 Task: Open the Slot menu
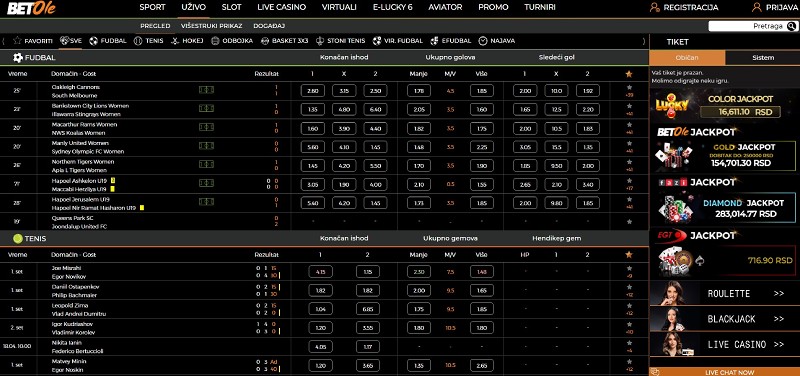point(232,7)
